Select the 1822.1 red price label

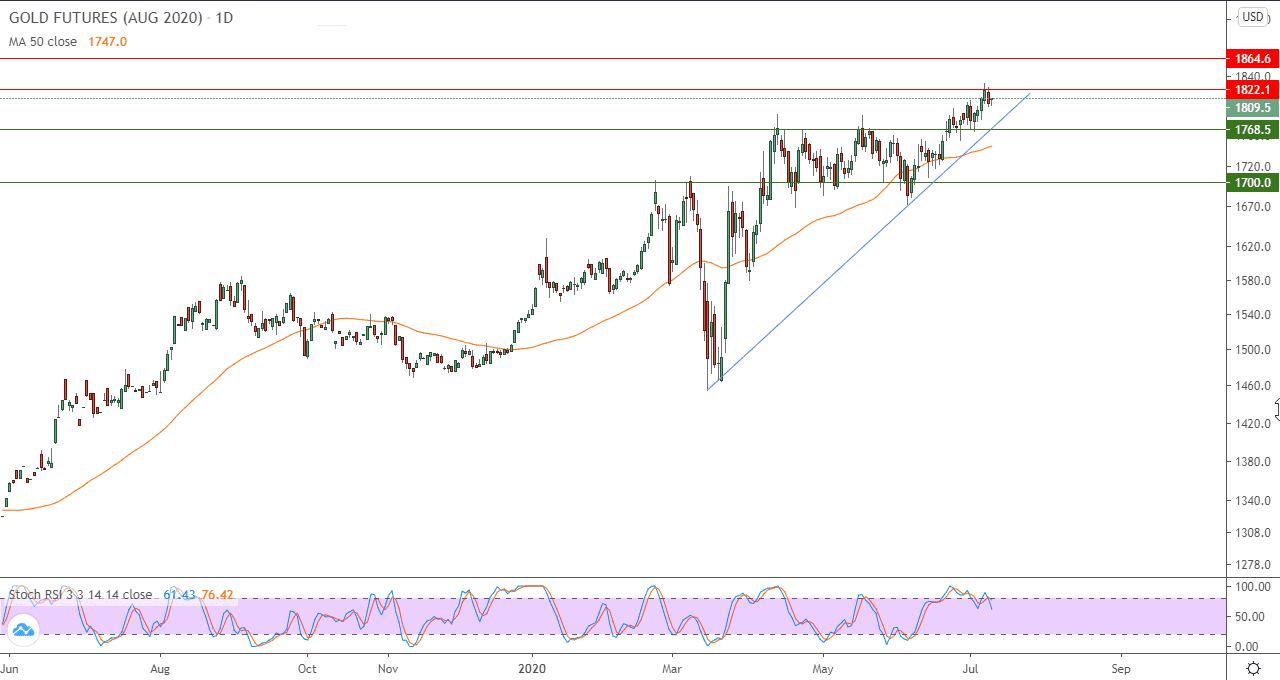[1252, 90]
